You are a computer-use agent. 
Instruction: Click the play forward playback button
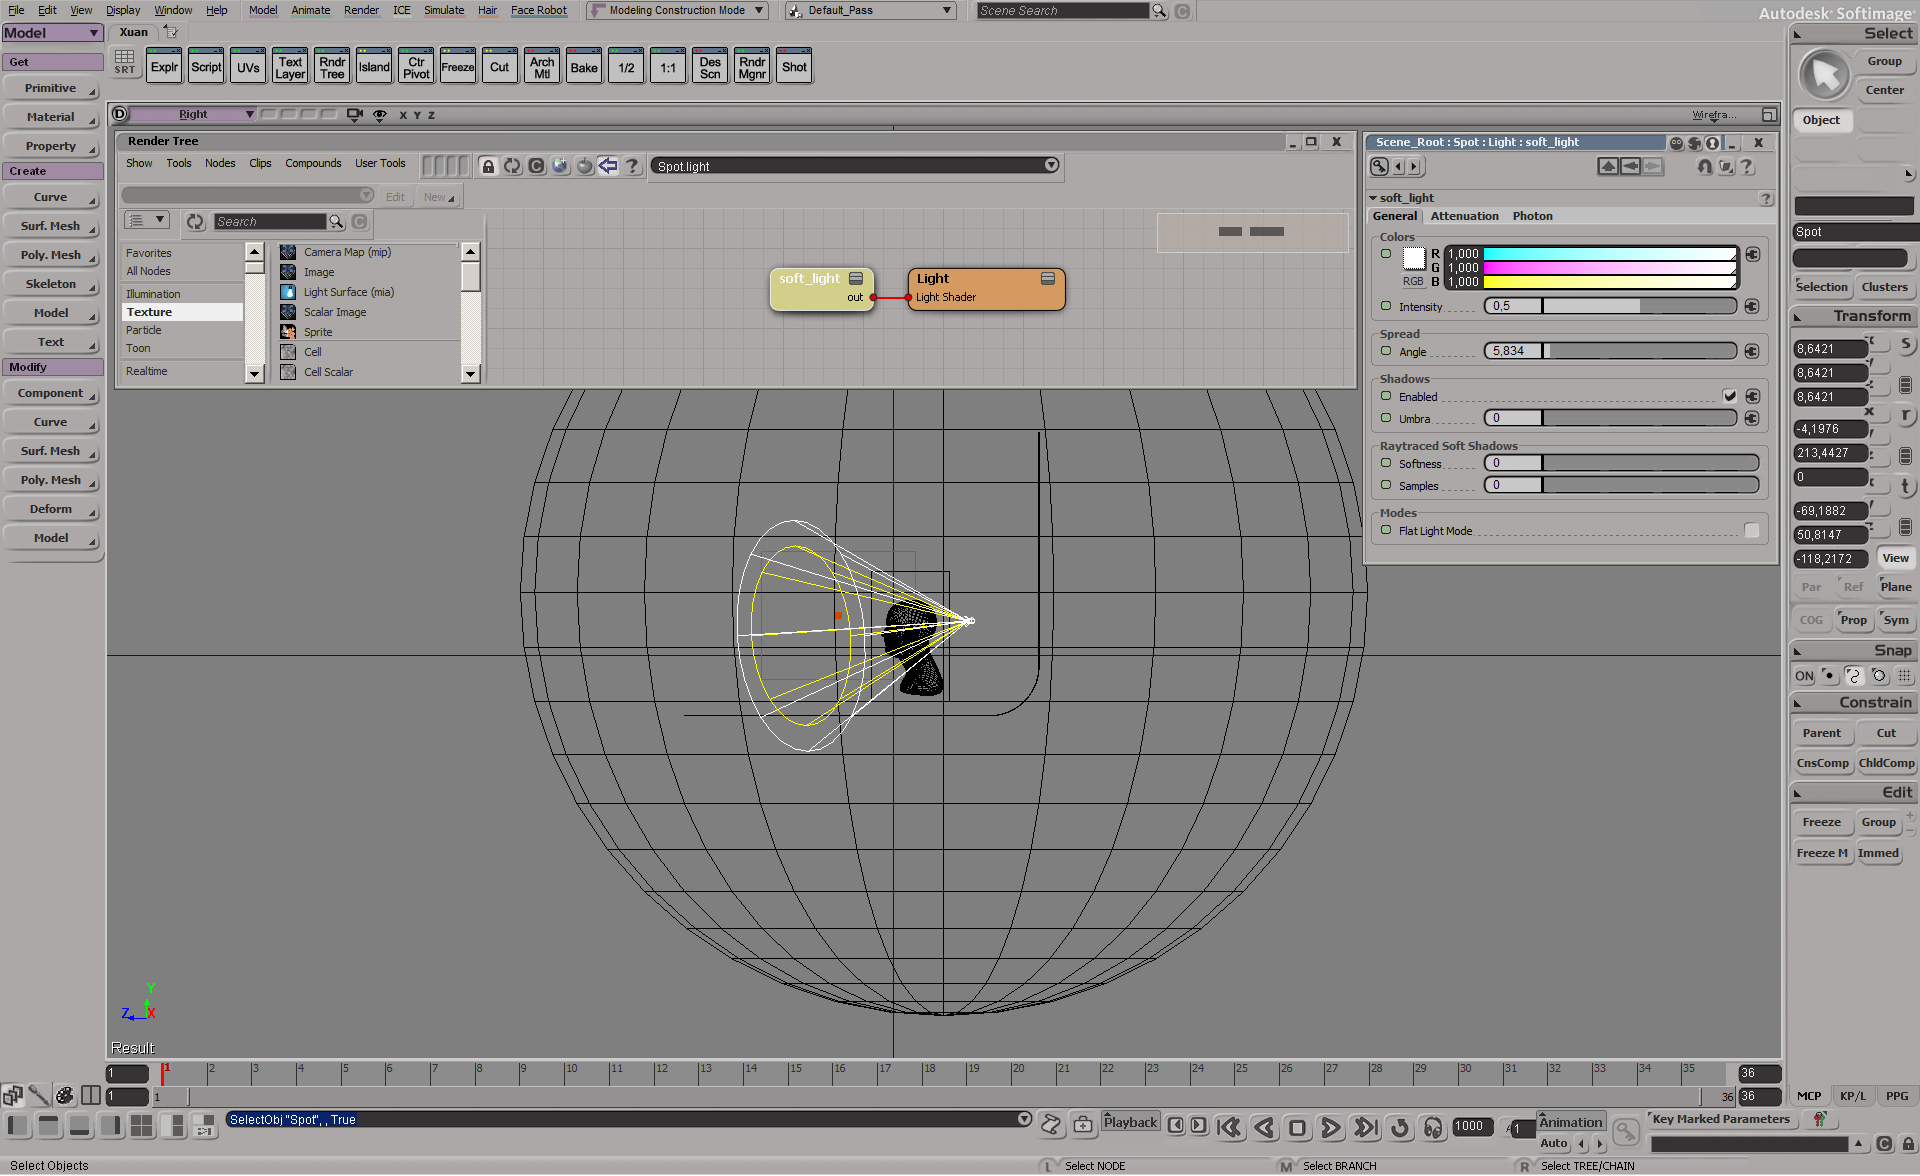1330,1128
